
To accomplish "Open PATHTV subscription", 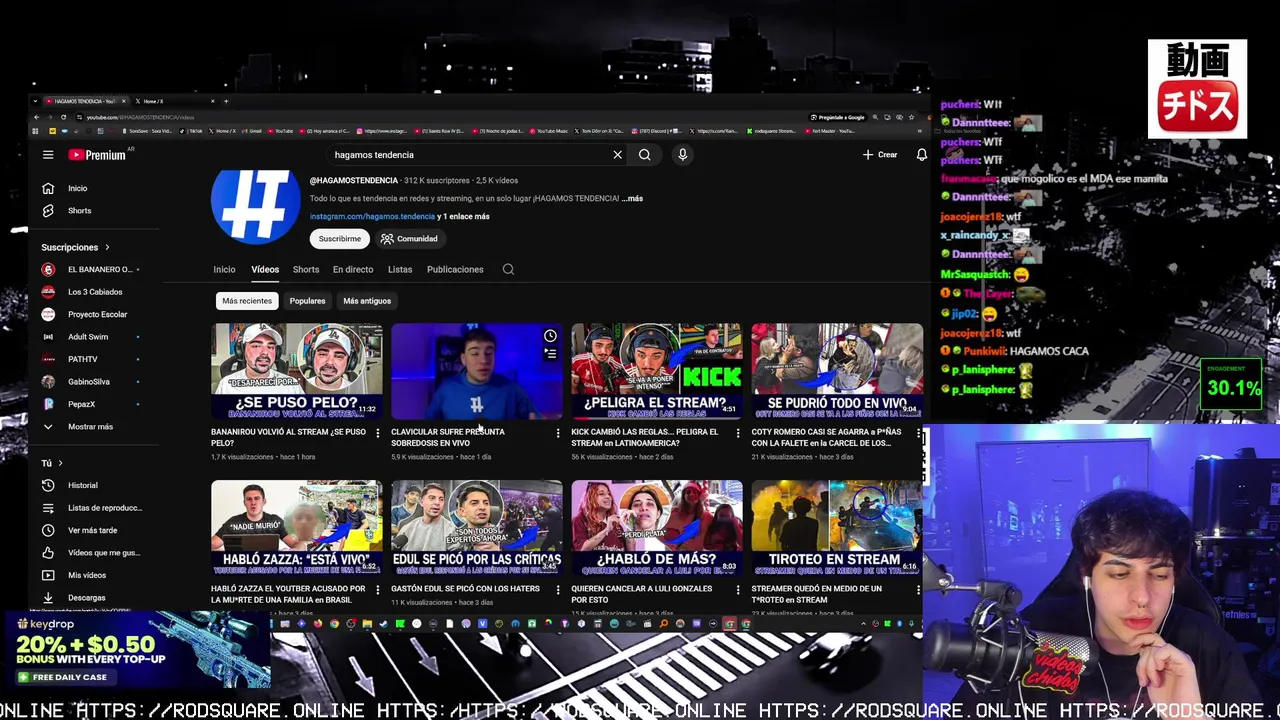I will point(90,359).
